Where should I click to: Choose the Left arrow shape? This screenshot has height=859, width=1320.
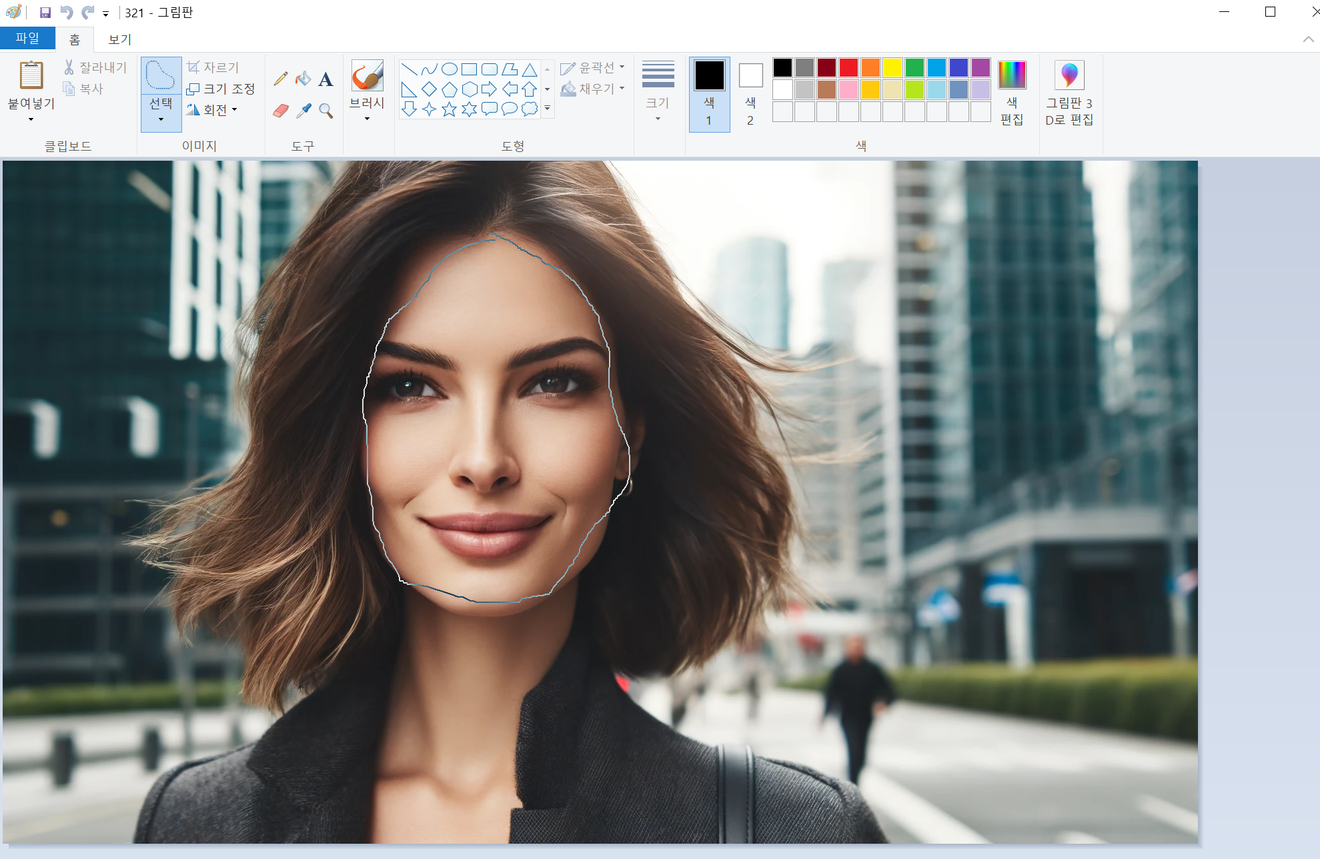click(509, 89)
